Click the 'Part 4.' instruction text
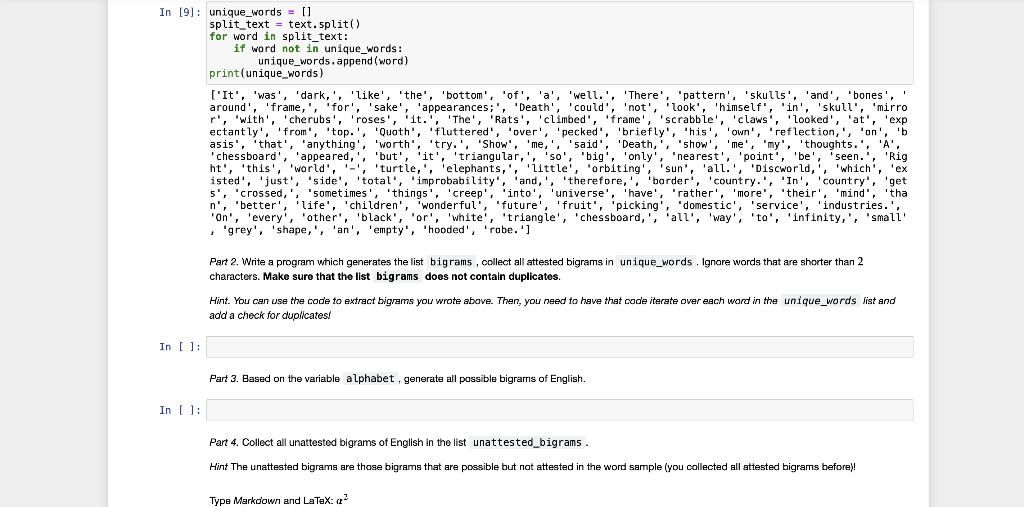The height and width of the screenshot is (507, 1024). (x=398, y=442)
